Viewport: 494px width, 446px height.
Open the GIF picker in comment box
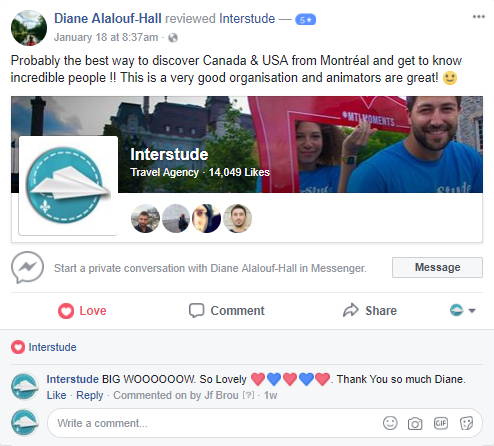click(x=441, y=423)
